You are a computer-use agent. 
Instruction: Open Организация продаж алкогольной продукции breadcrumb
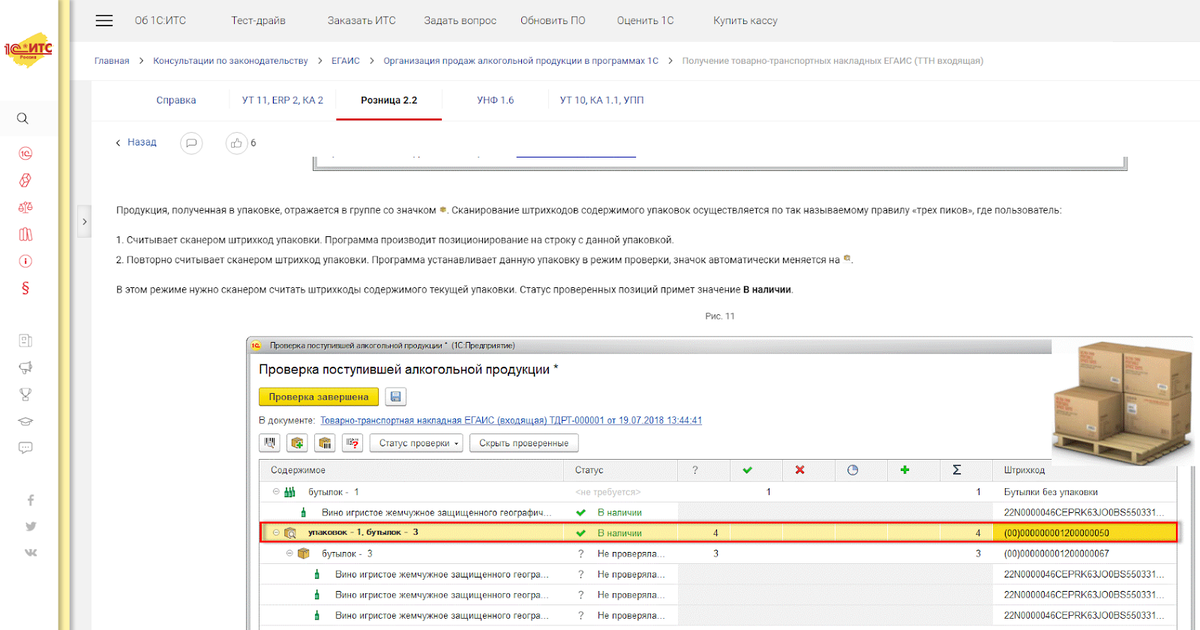521,61
